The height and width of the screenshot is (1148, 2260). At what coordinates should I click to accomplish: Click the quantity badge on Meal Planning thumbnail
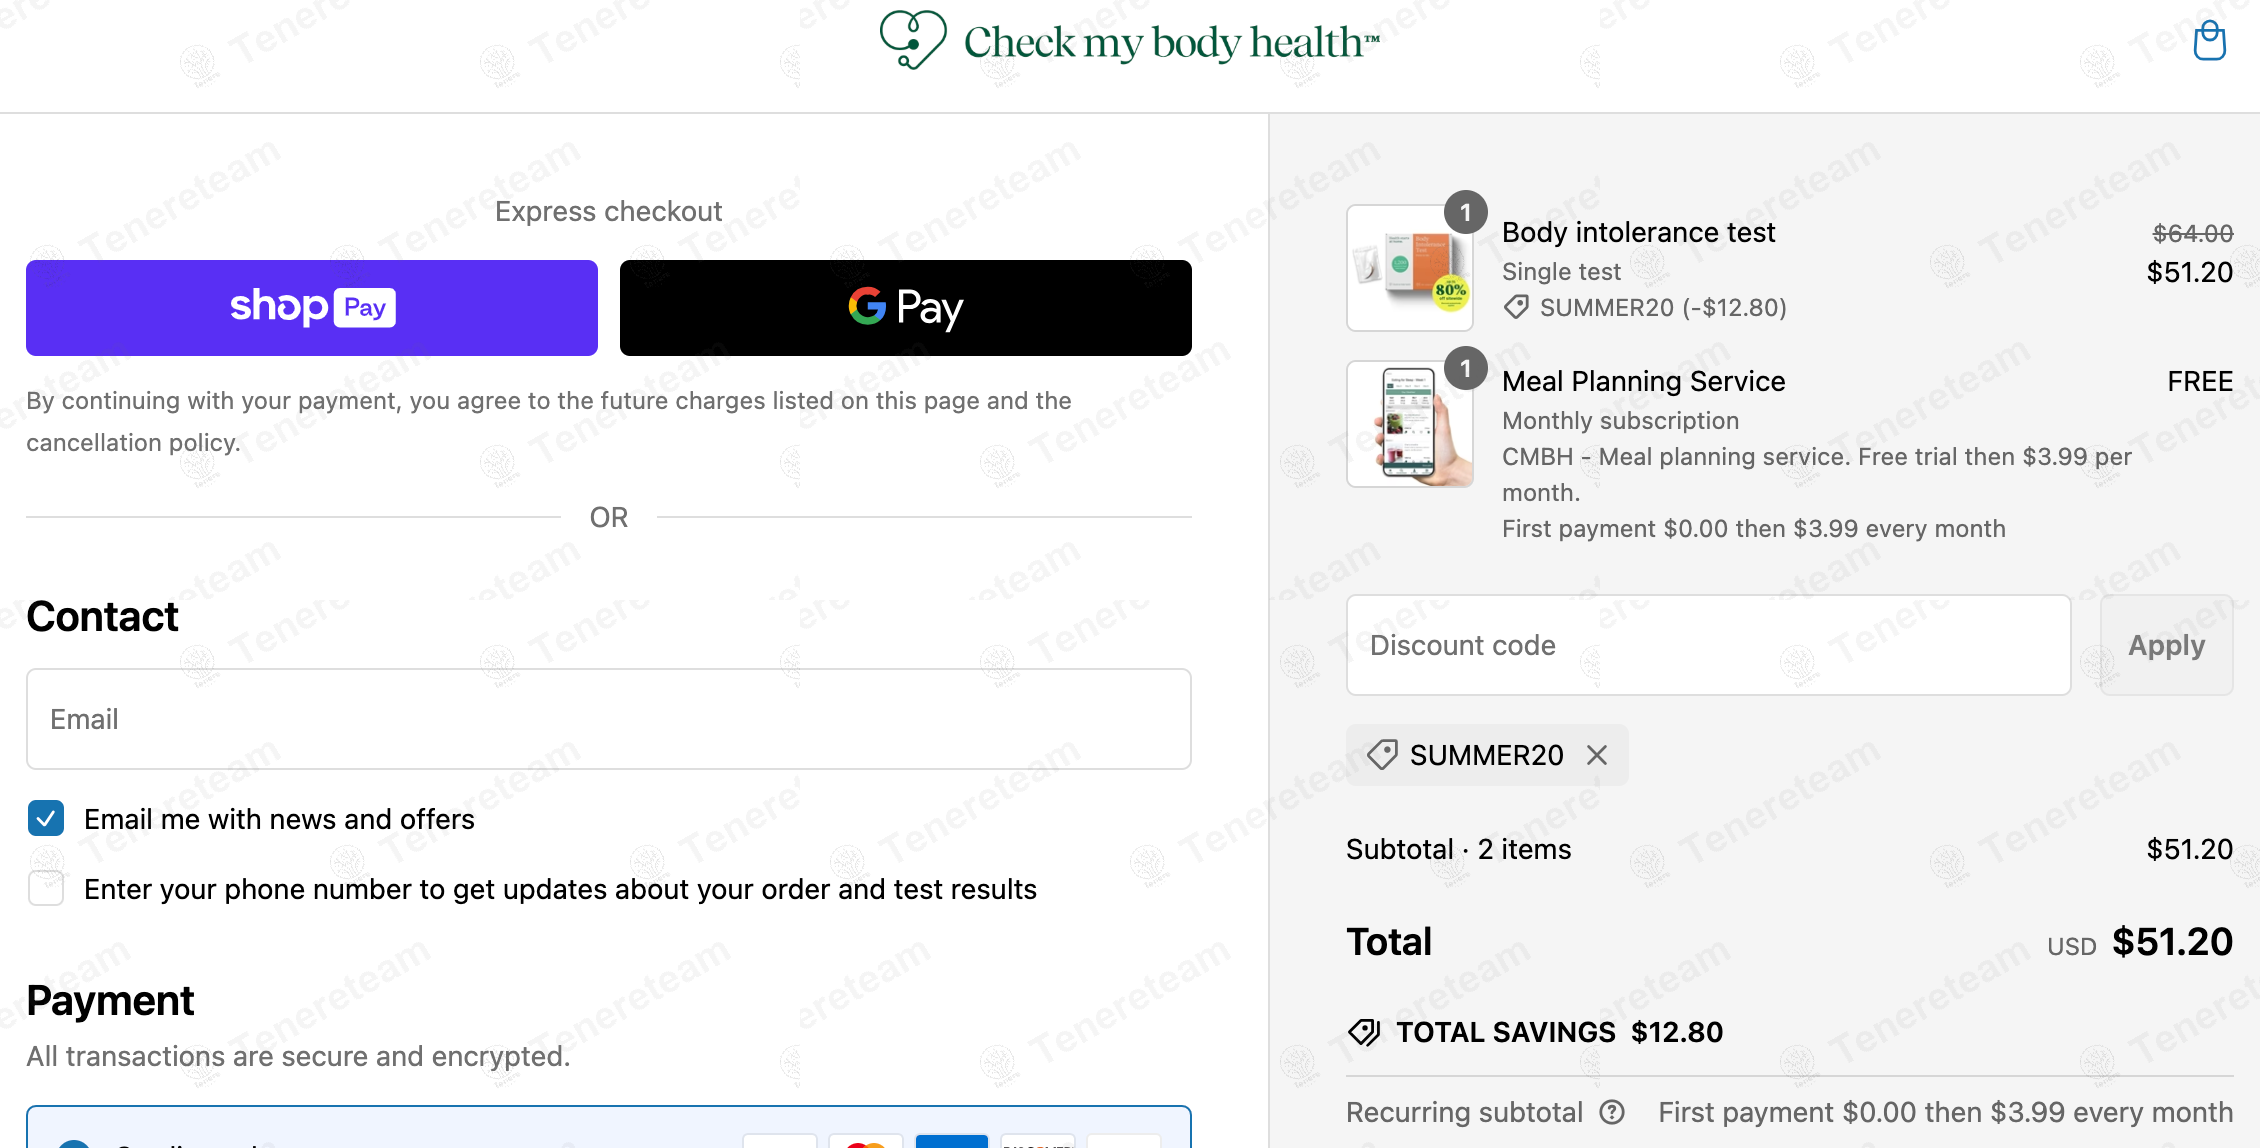[x=1466, y=368]
